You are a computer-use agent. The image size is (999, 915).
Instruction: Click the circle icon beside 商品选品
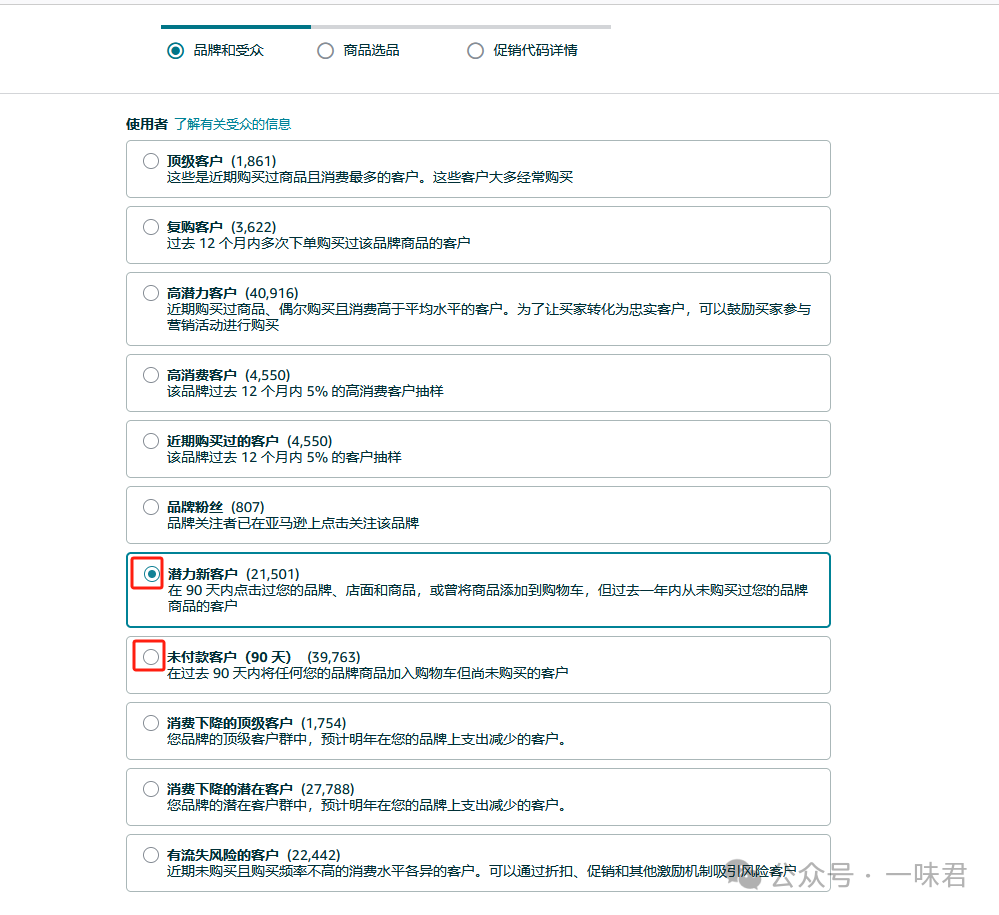(325, 50)
